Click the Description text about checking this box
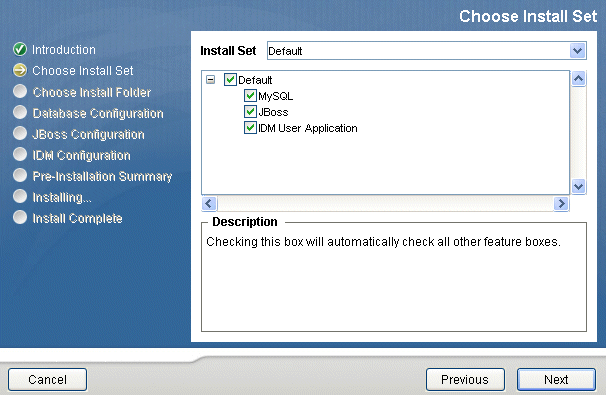 383,242
